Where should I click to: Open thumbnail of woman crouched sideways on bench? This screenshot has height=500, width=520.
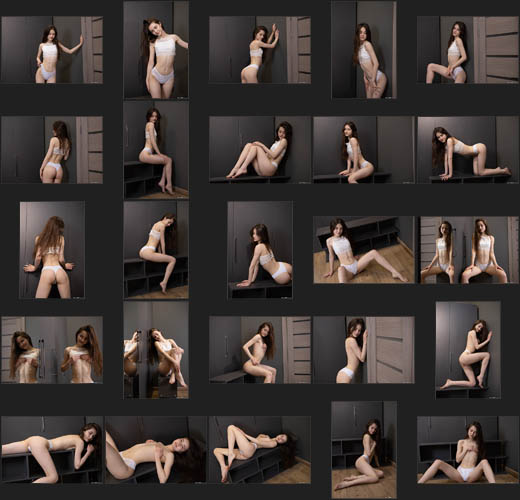[x=364, y=150]
